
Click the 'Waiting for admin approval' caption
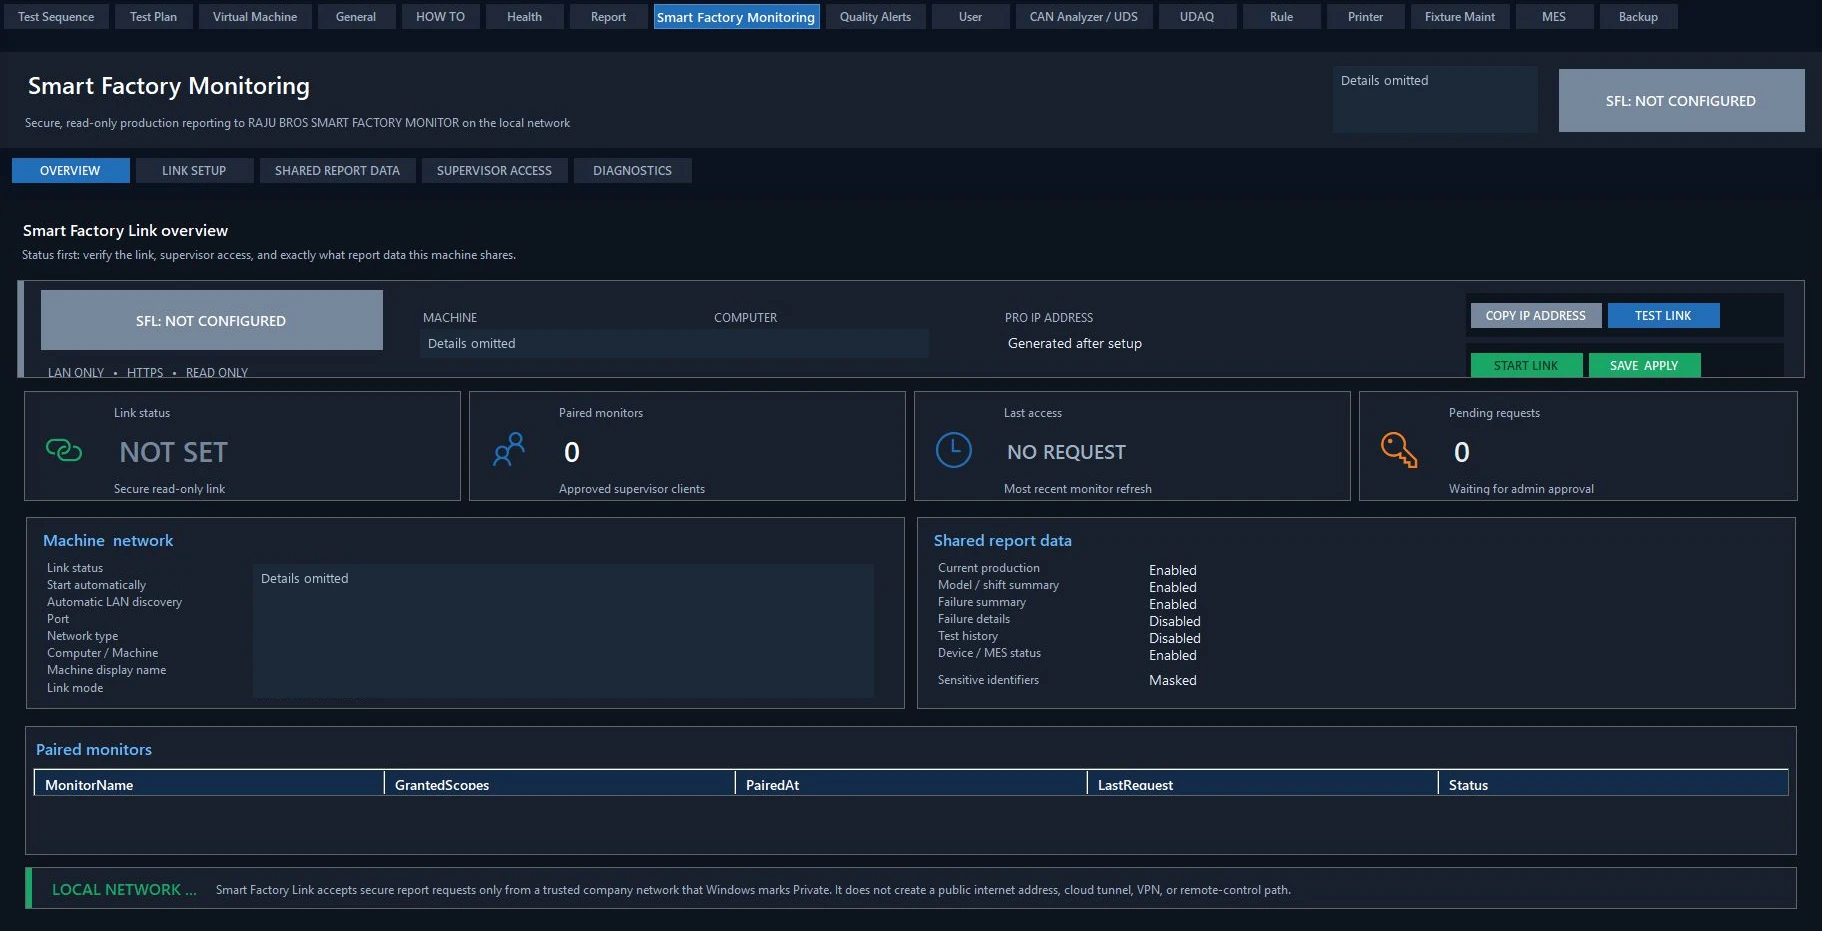pyautogui.click(x=1521, y=489)
